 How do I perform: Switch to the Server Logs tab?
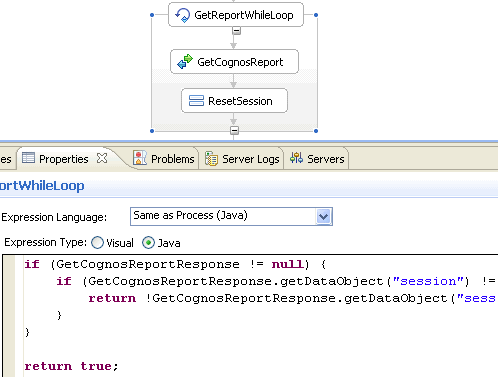[x=251, y=159]
